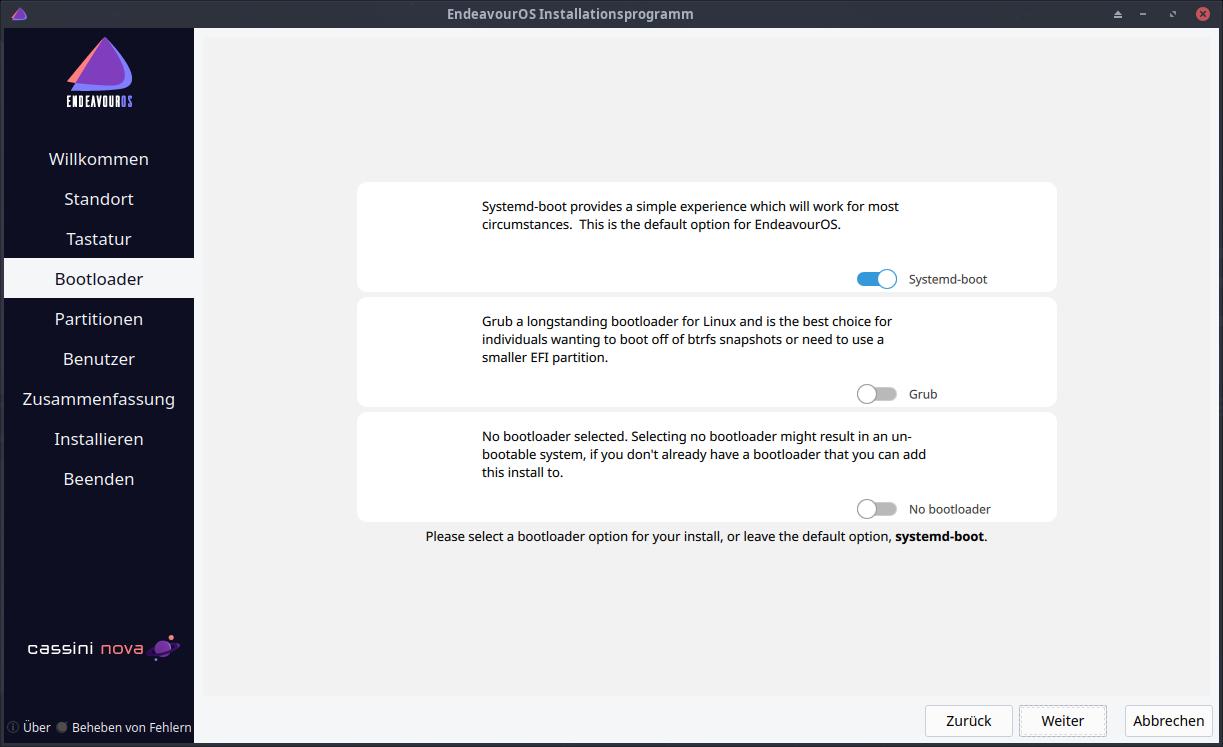Open the Willkommen page

99,158
